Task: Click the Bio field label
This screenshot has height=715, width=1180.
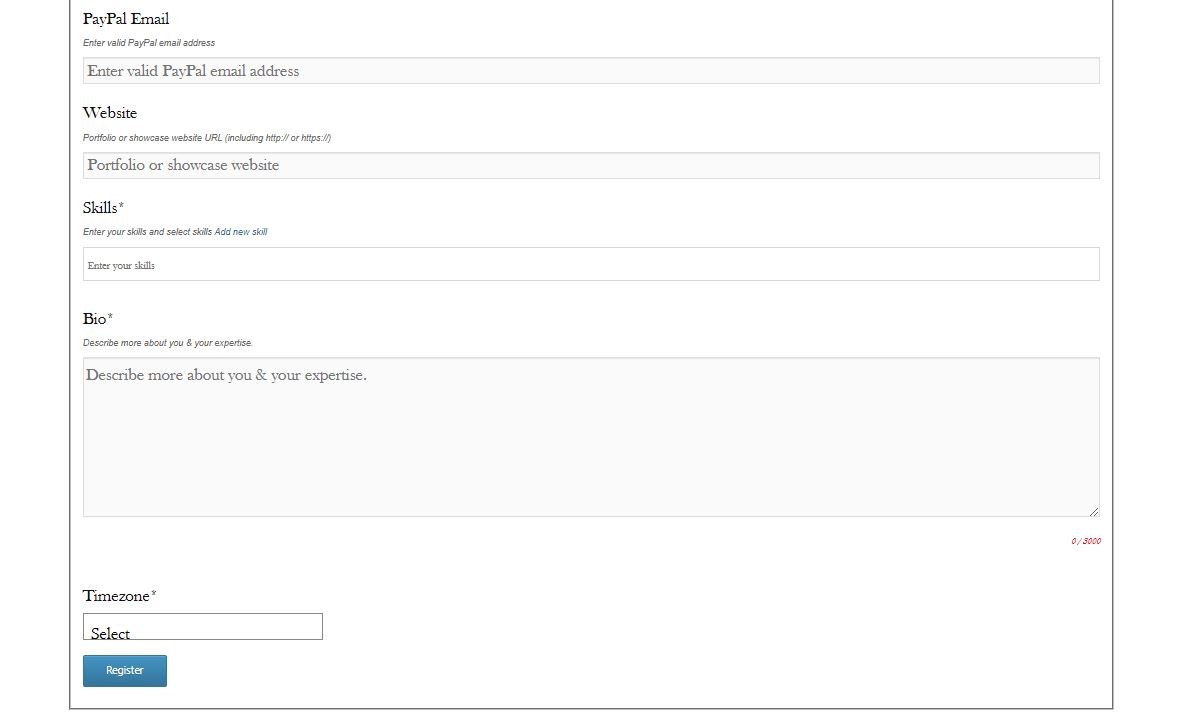Action: coord(95,319)
